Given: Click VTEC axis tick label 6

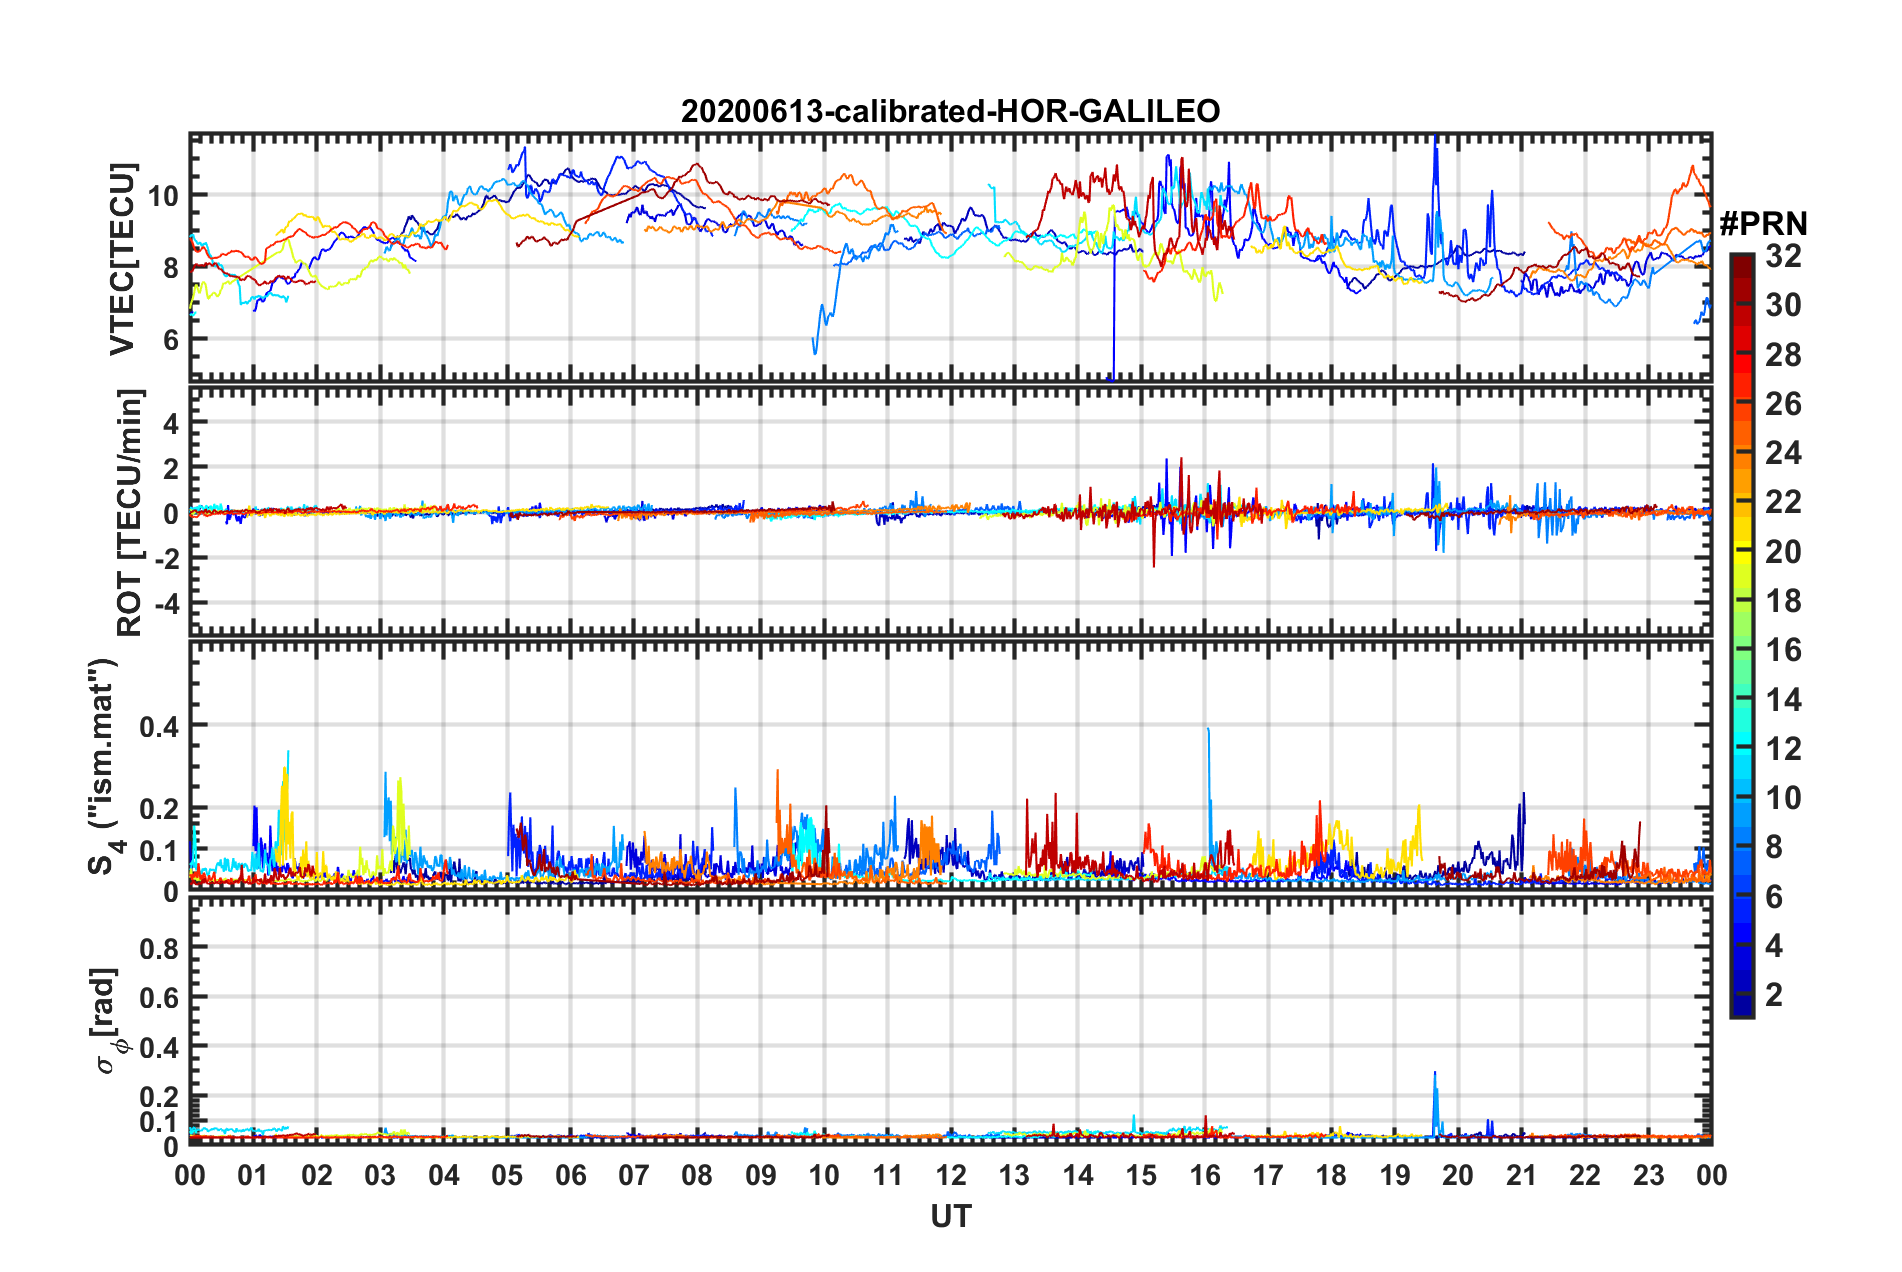Looking at the screenshot, I should [171, 340].
